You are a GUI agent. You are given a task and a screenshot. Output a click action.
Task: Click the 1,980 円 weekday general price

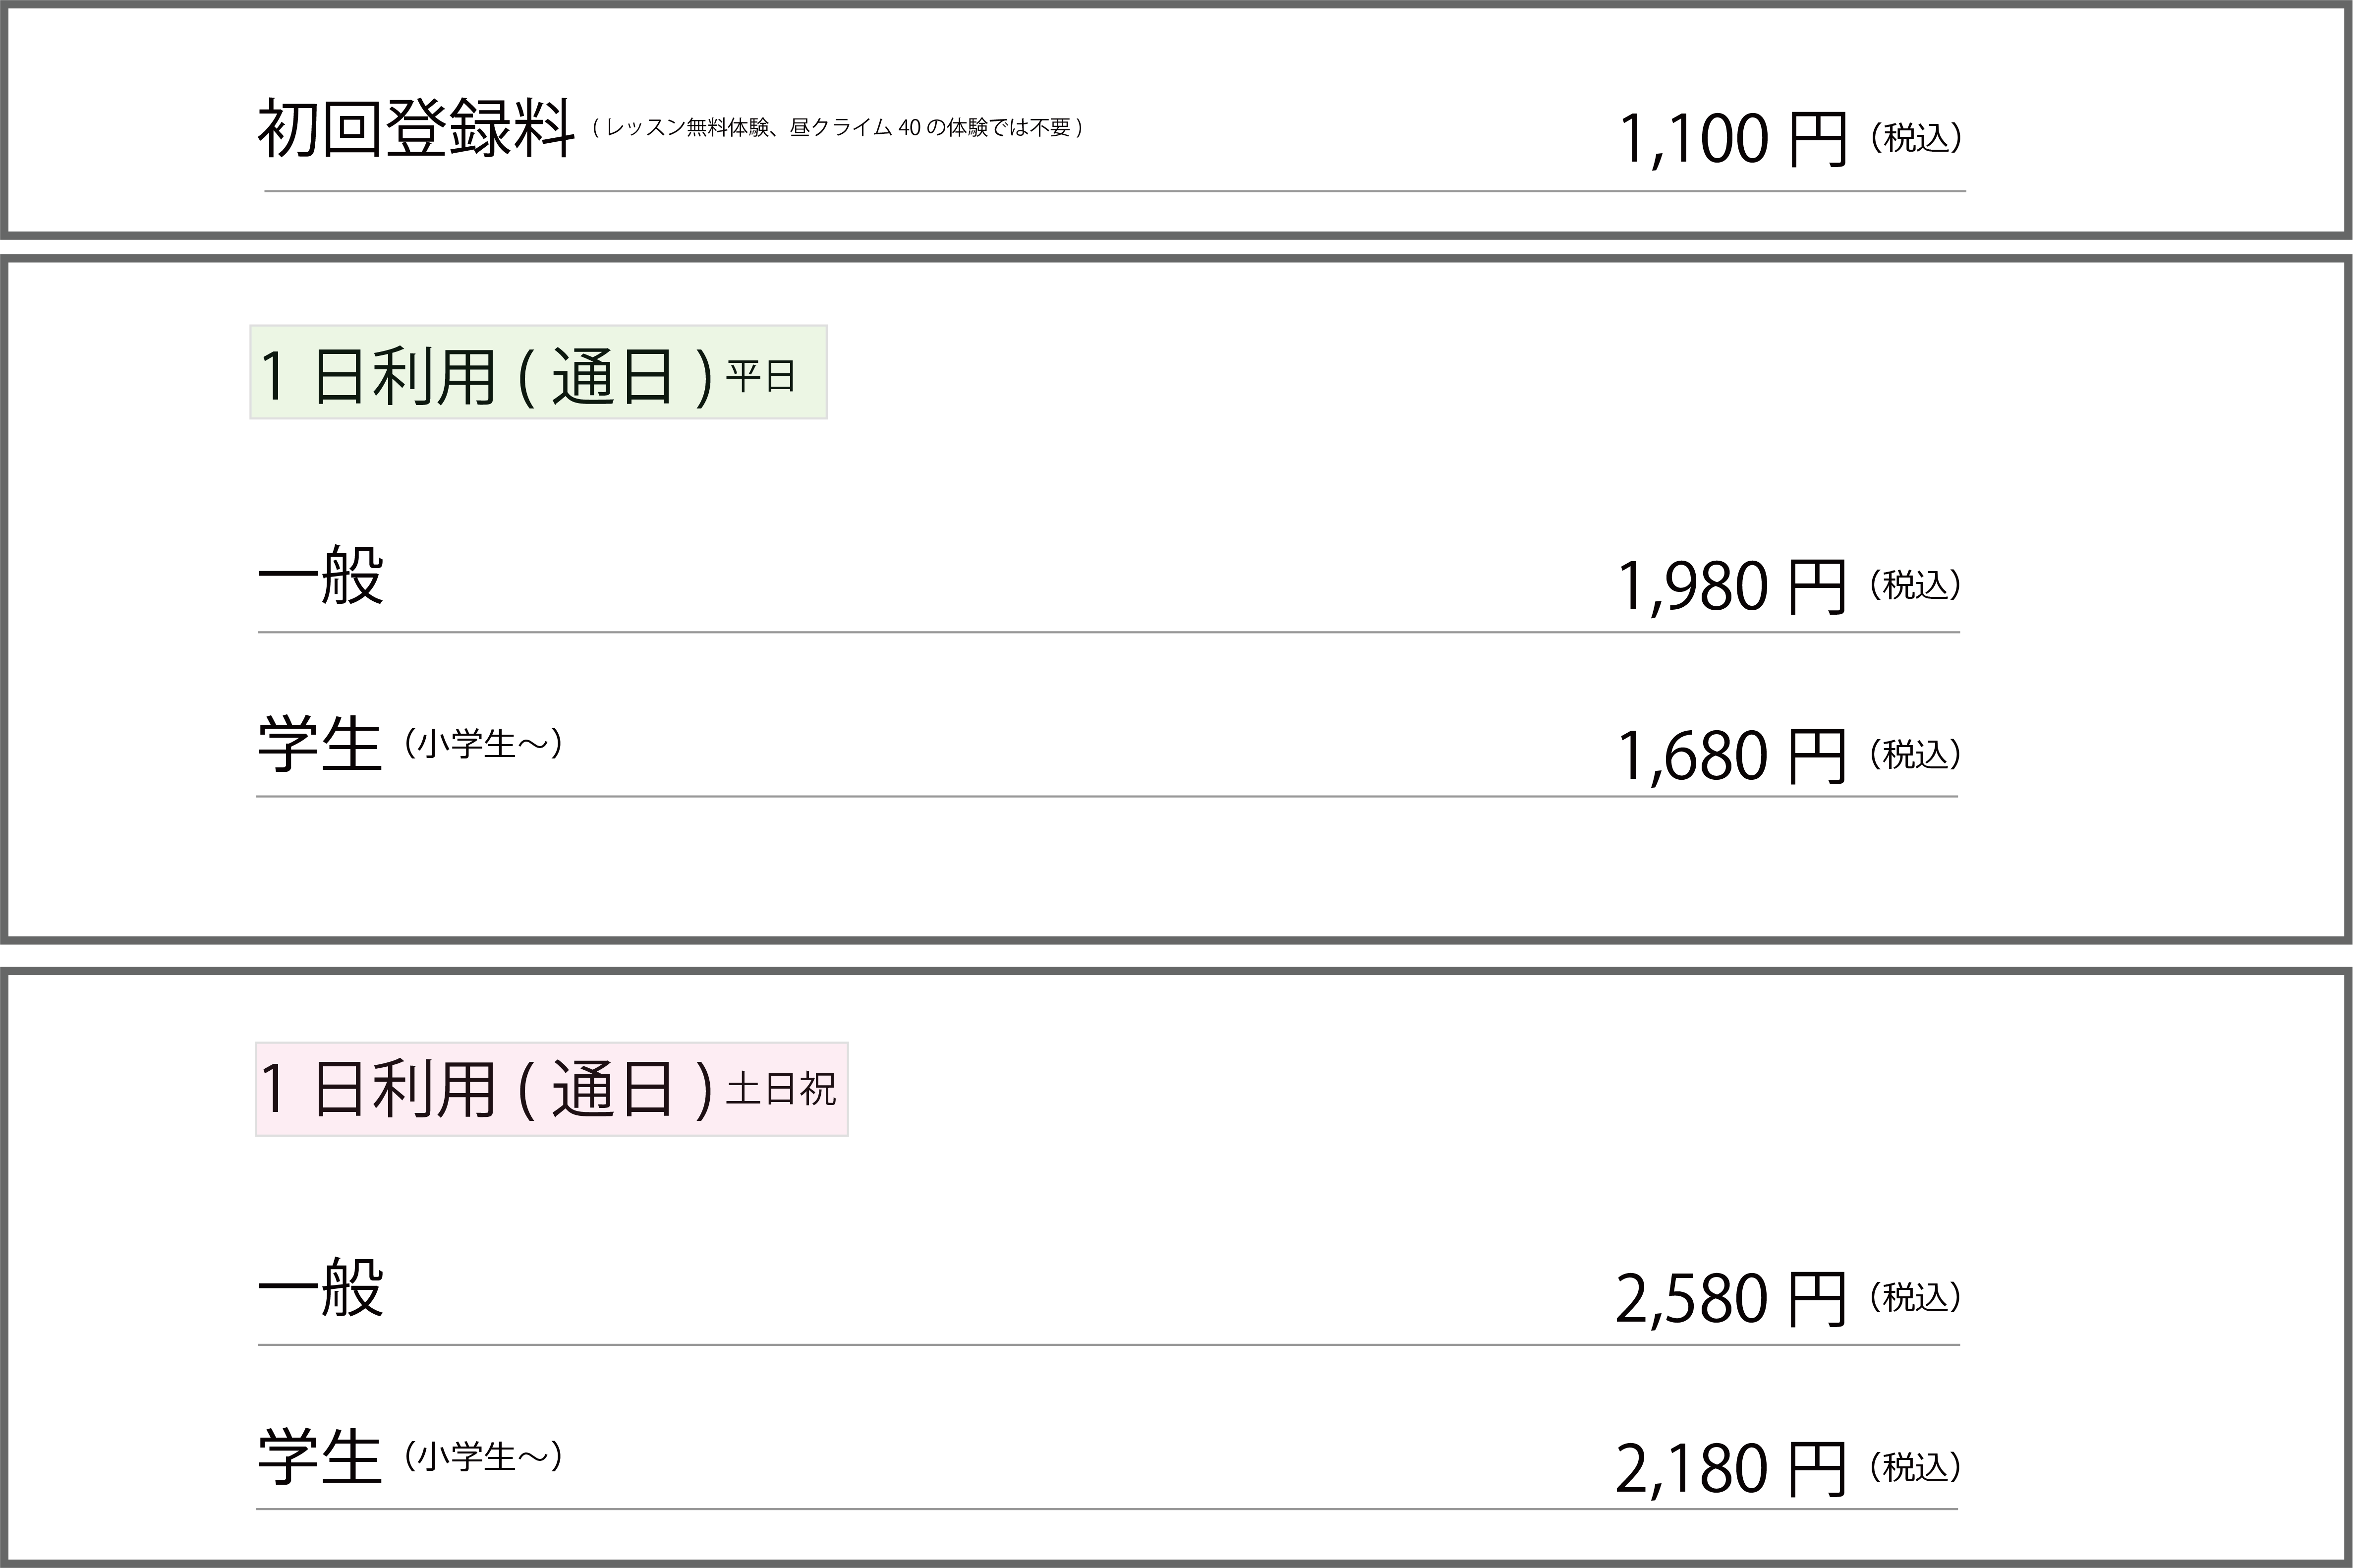coord(1732,587)
